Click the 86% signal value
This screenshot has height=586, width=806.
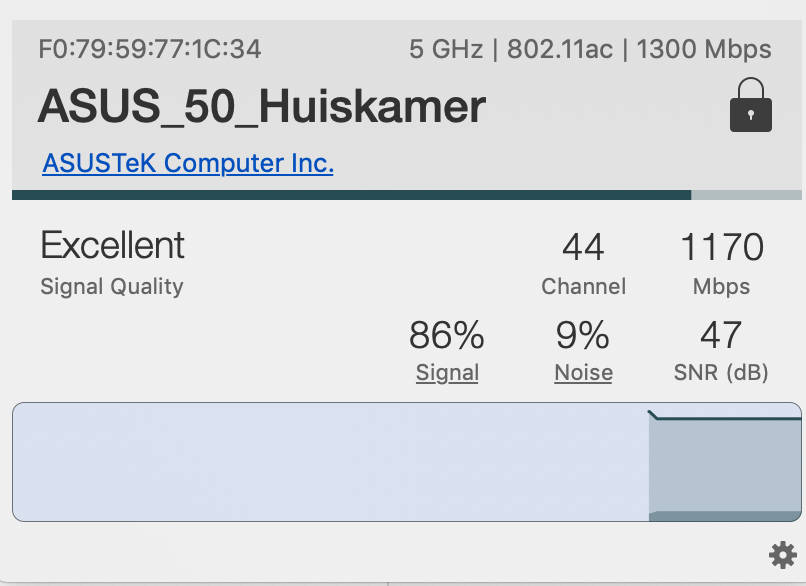[x=447, y=335]
